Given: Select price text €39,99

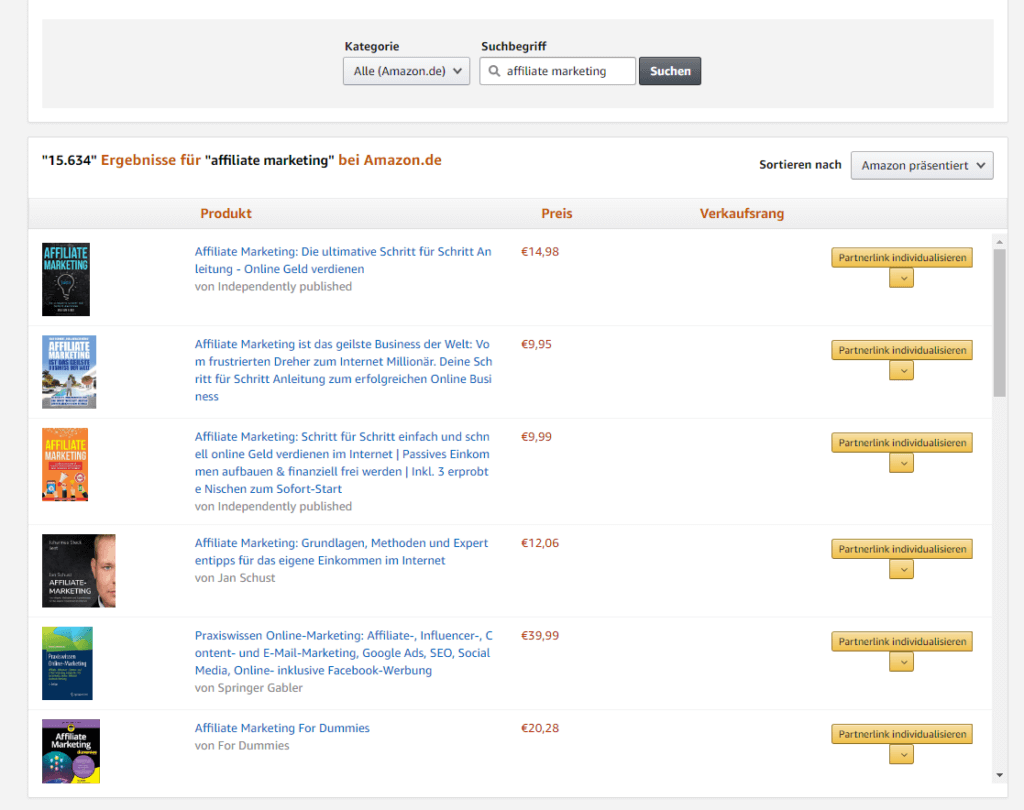Looking at the screenshot, I should point(539,636).
